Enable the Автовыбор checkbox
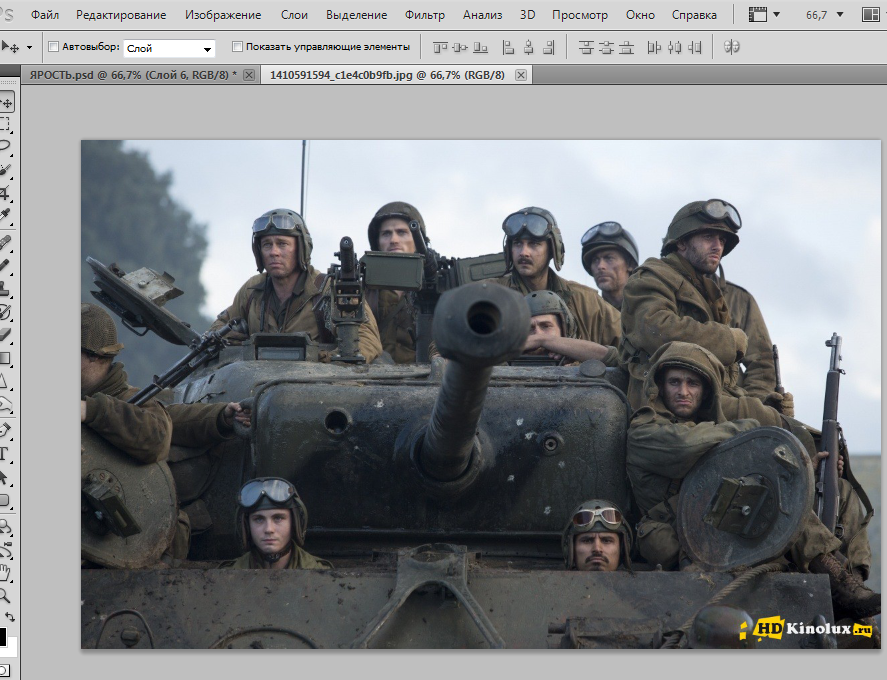The width and height of the screenshot is (887, 680). [53, 47]
